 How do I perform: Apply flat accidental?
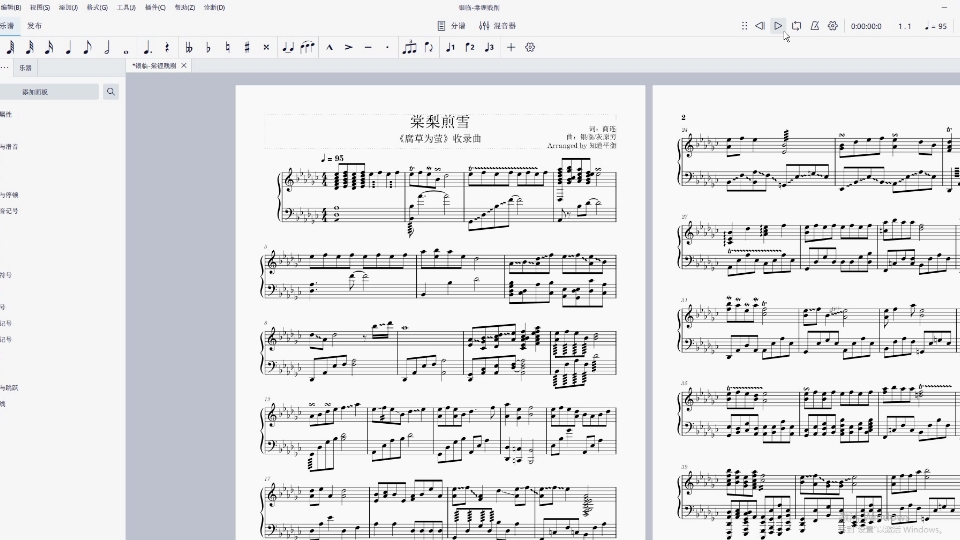click(x=208, y=47)
